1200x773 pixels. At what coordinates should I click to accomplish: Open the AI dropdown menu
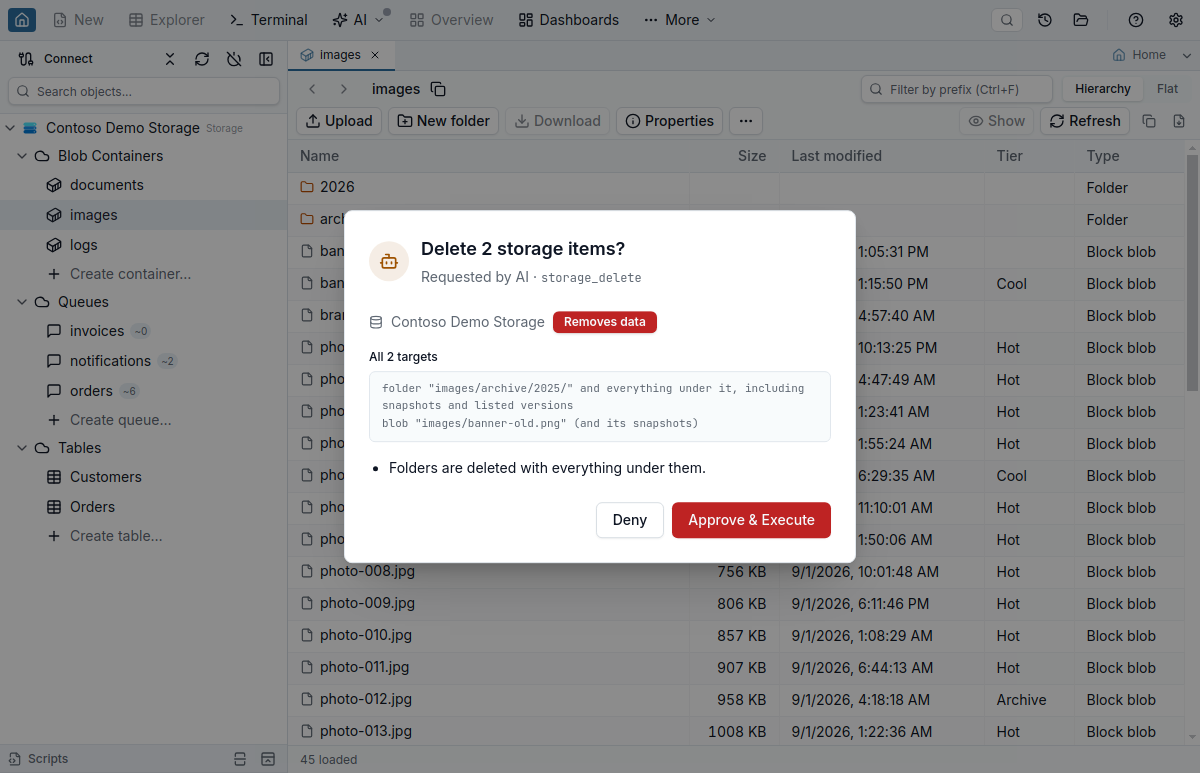tap(358, 20)
